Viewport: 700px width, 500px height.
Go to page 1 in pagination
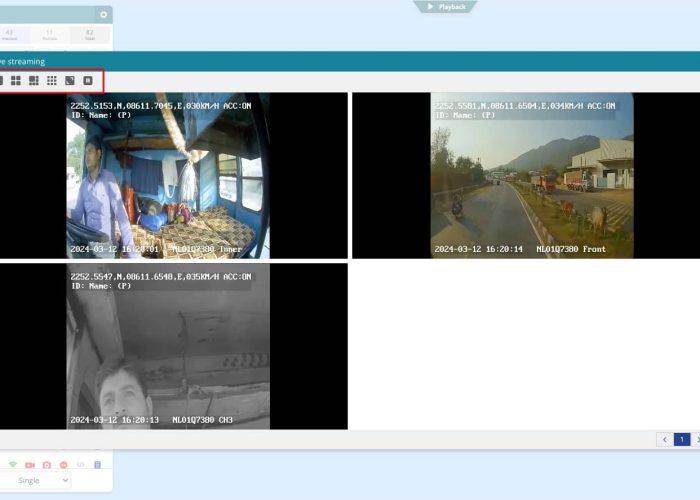click(x=682, y=439)
